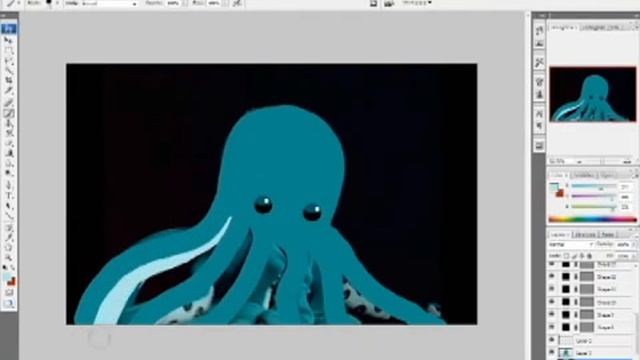The image size is (640, 360).
Task: Toggle lock all in Layers panel
Action: (x=589, y=256)
